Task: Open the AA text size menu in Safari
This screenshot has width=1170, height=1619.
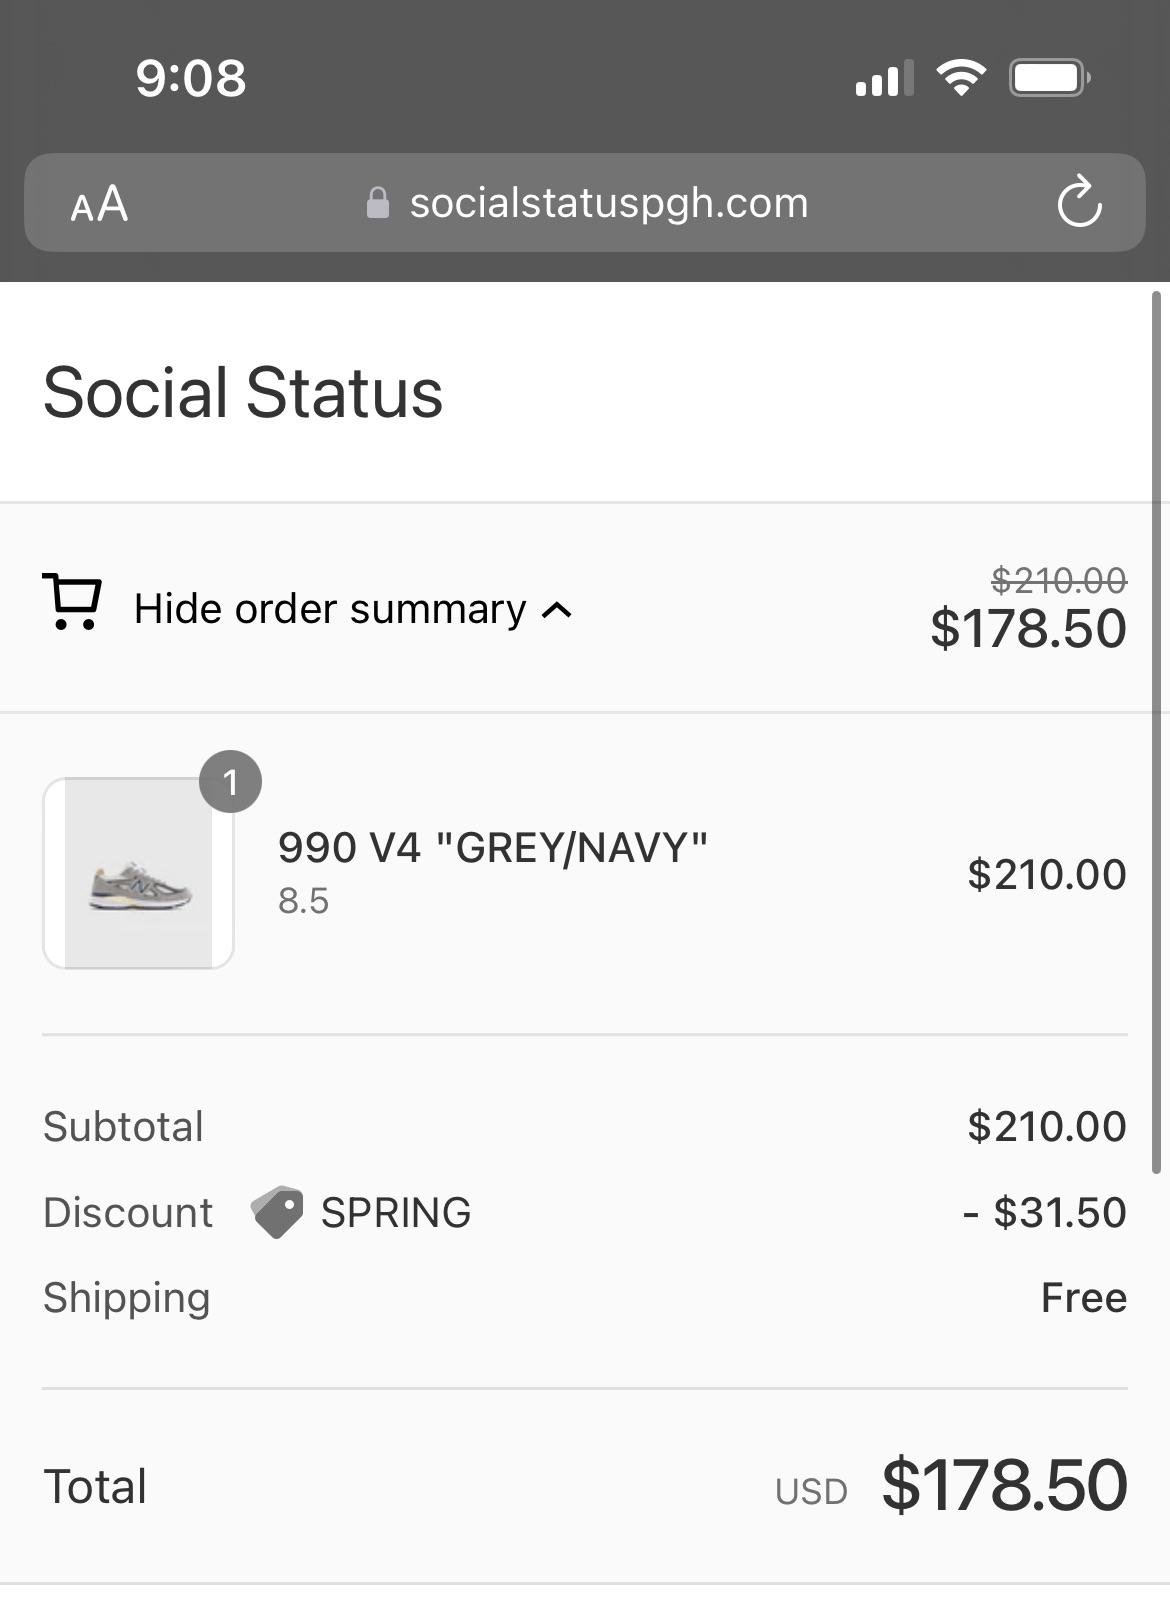Action: (100, 203)
